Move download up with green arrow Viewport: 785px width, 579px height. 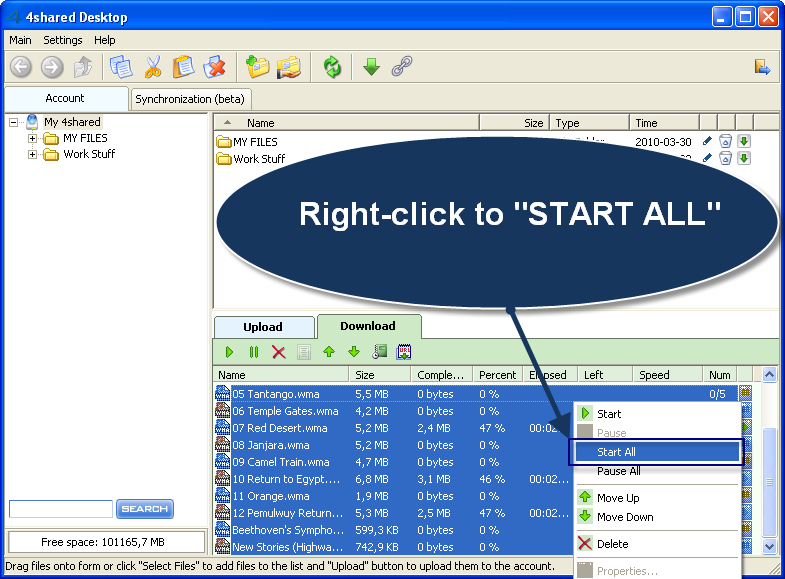(329, 352)
